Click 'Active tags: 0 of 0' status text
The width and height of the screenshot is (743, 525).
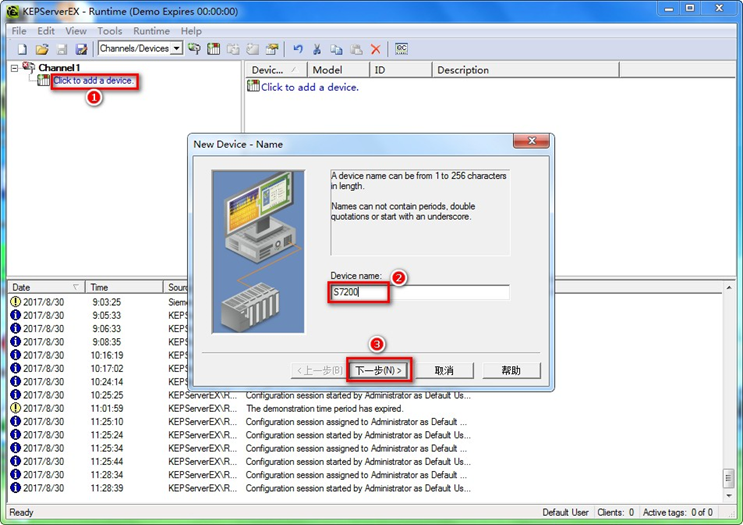coord(678,512)
